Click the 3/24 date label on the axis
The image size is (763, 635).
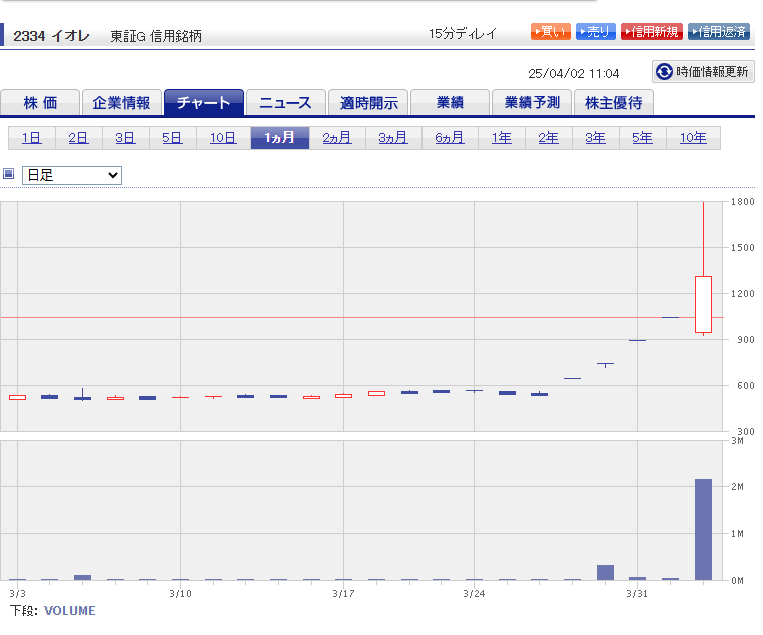pyautogui.click(x=474, y=594)
